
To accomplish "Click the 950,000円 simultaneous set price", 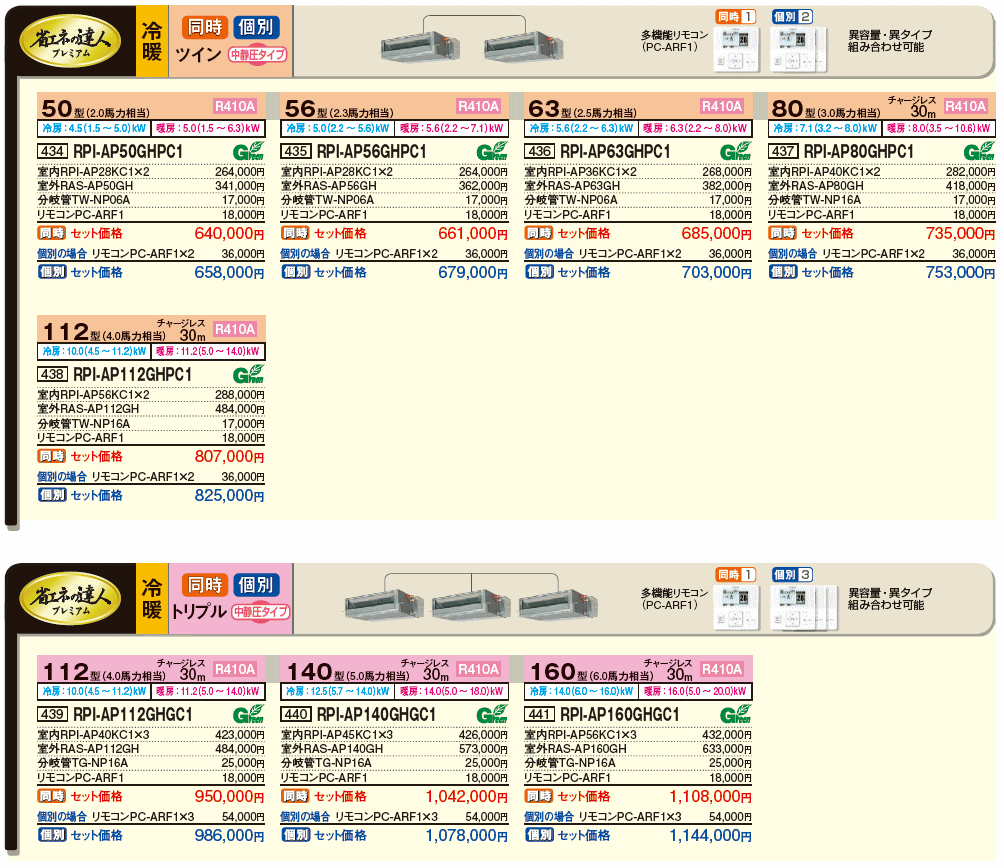I will tap(229, 796).
